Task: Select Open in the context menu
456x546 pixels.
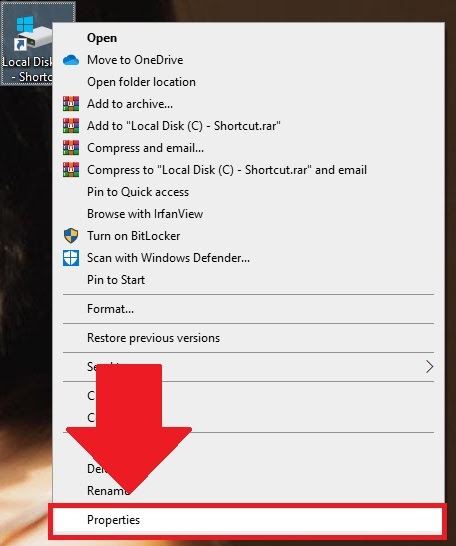Action: point(249,38)
